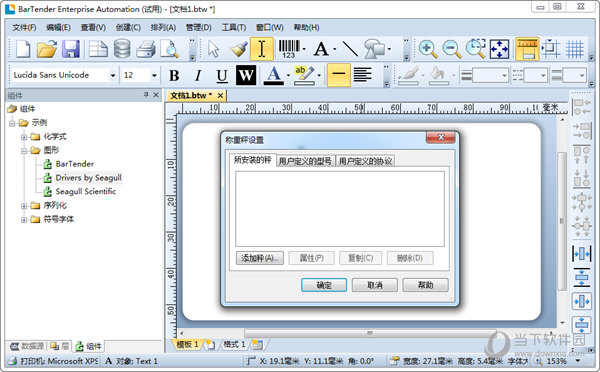Confirm dialog with 确定 button
This screenshot has width=600, height=372.
pyautogui.click(x=324, y=285)
